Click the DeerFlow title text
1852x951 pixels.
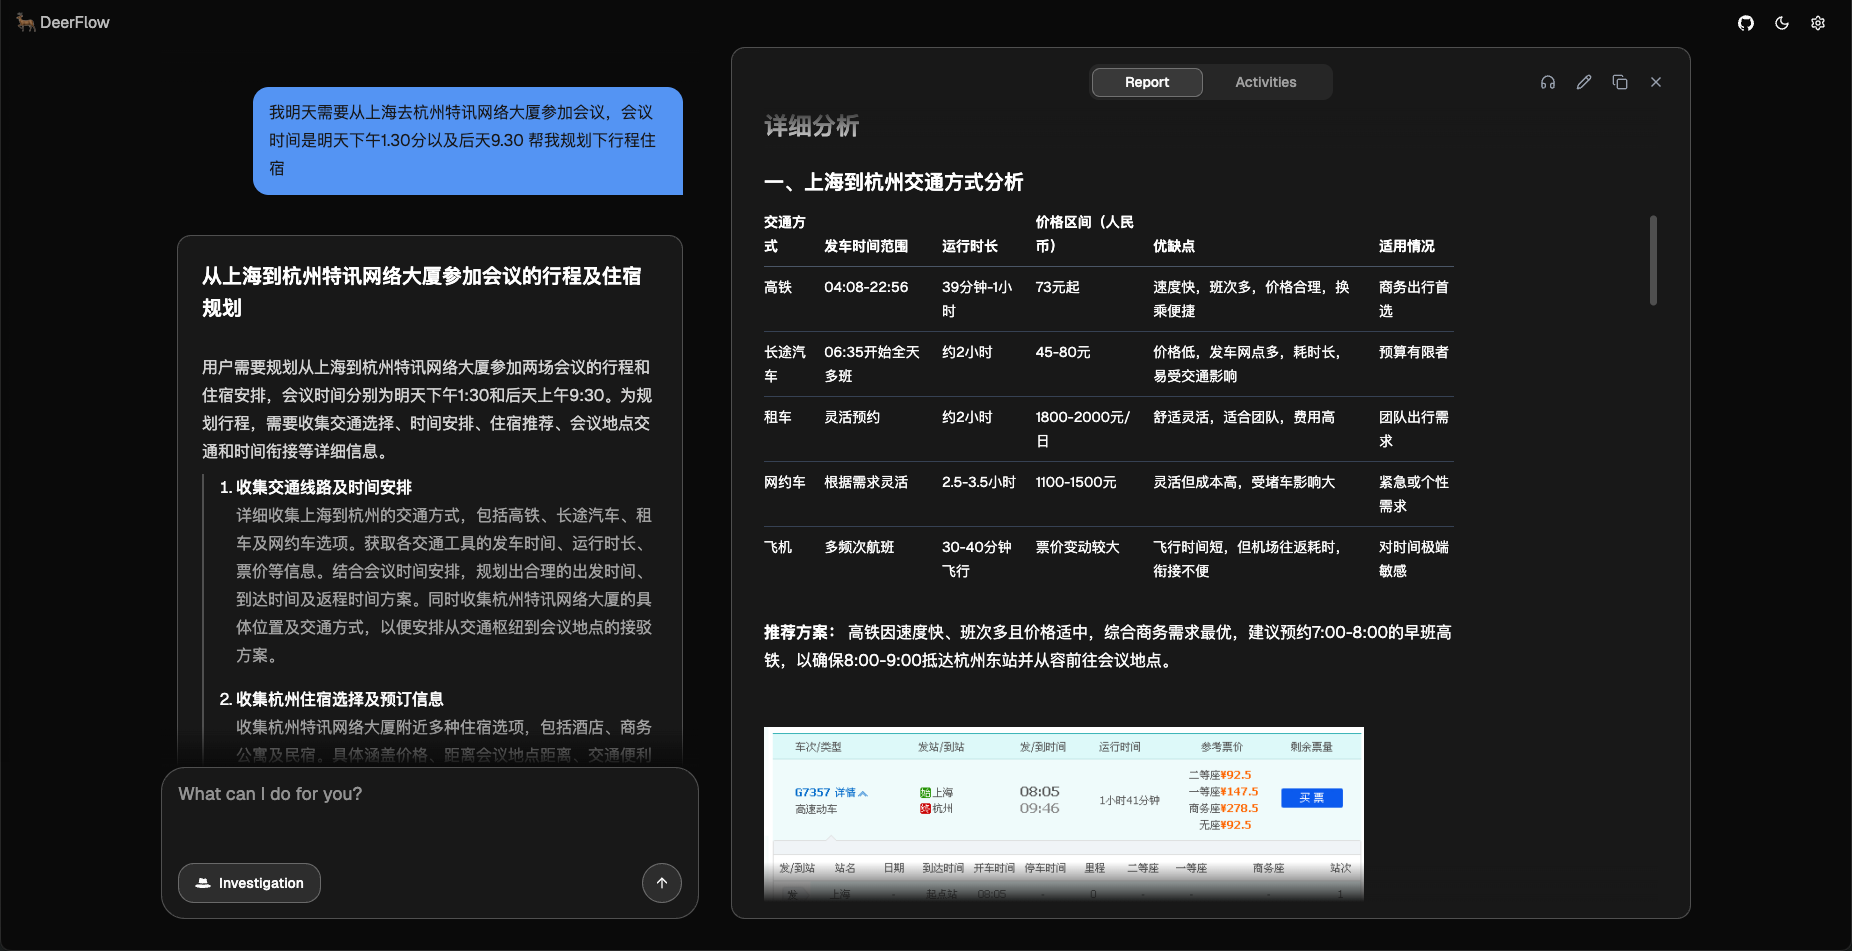(x=75, y=22)
